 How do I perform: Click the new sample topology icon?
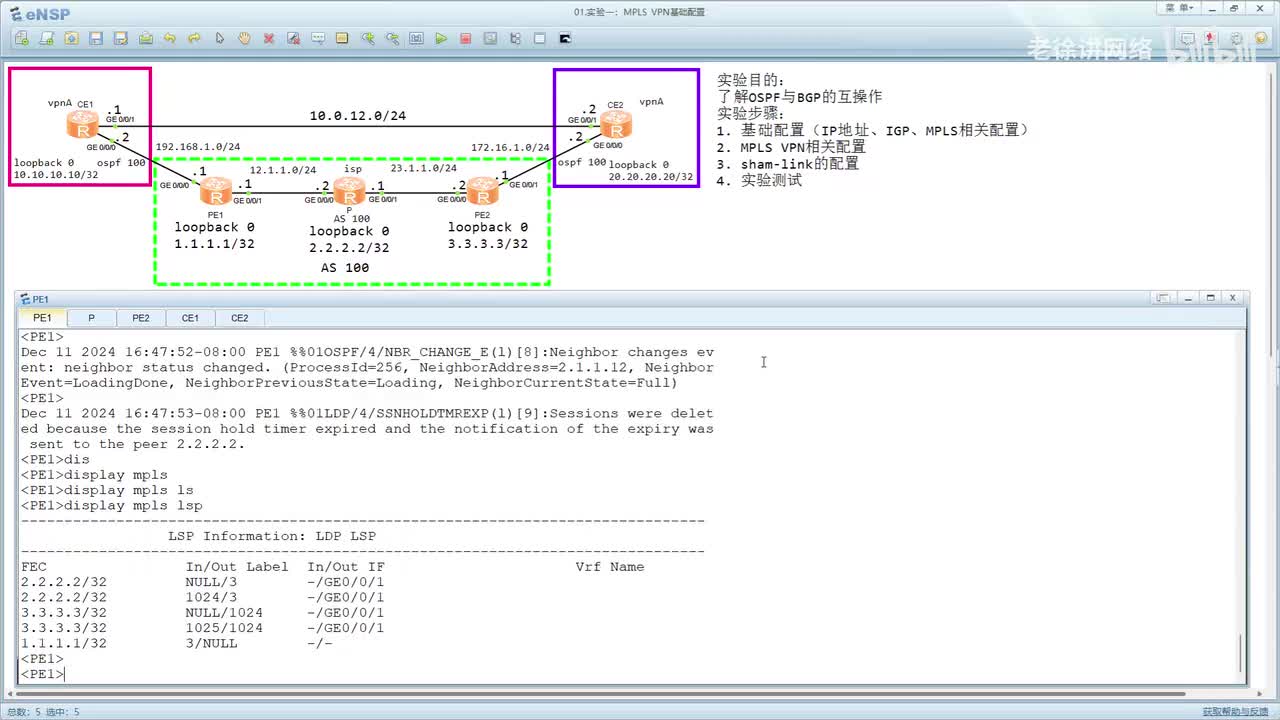click(46, 39)
